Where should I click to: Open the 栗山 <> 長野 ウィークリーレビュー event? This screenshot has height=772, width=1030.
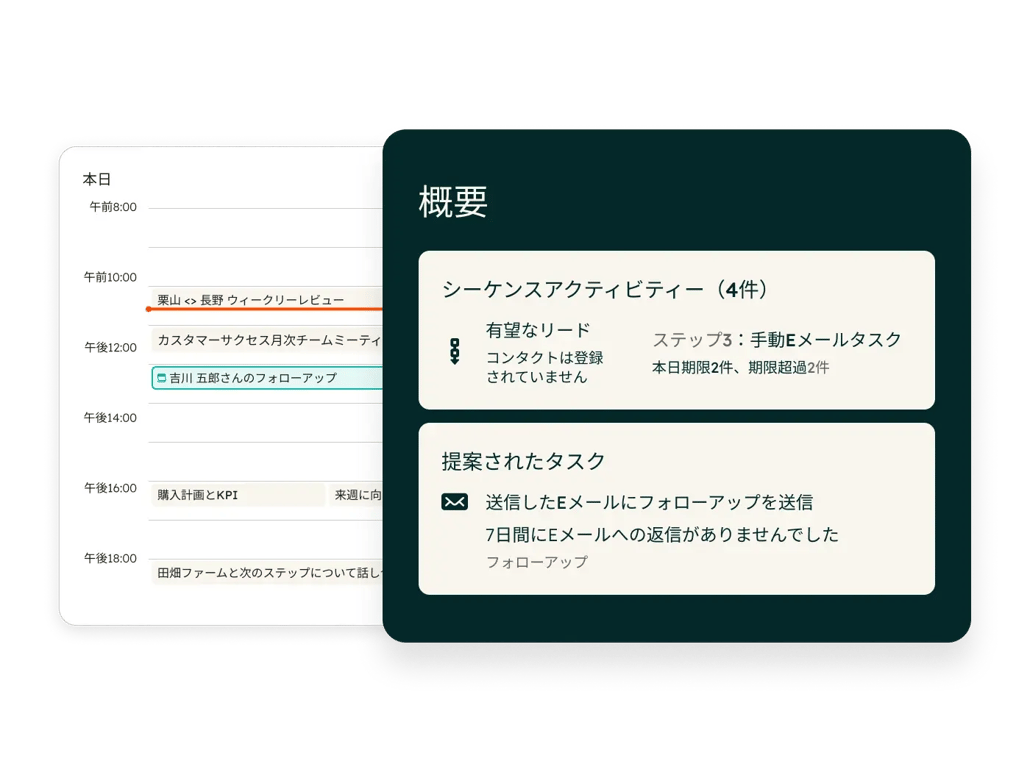(x=266, y=298)
